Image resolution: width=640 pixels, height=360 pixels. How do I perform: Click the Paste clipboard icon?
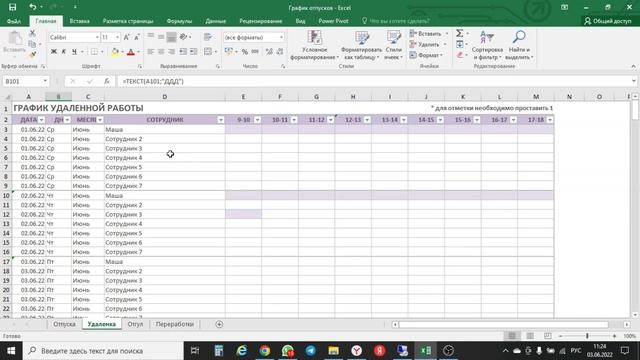[x=15, y=38]
